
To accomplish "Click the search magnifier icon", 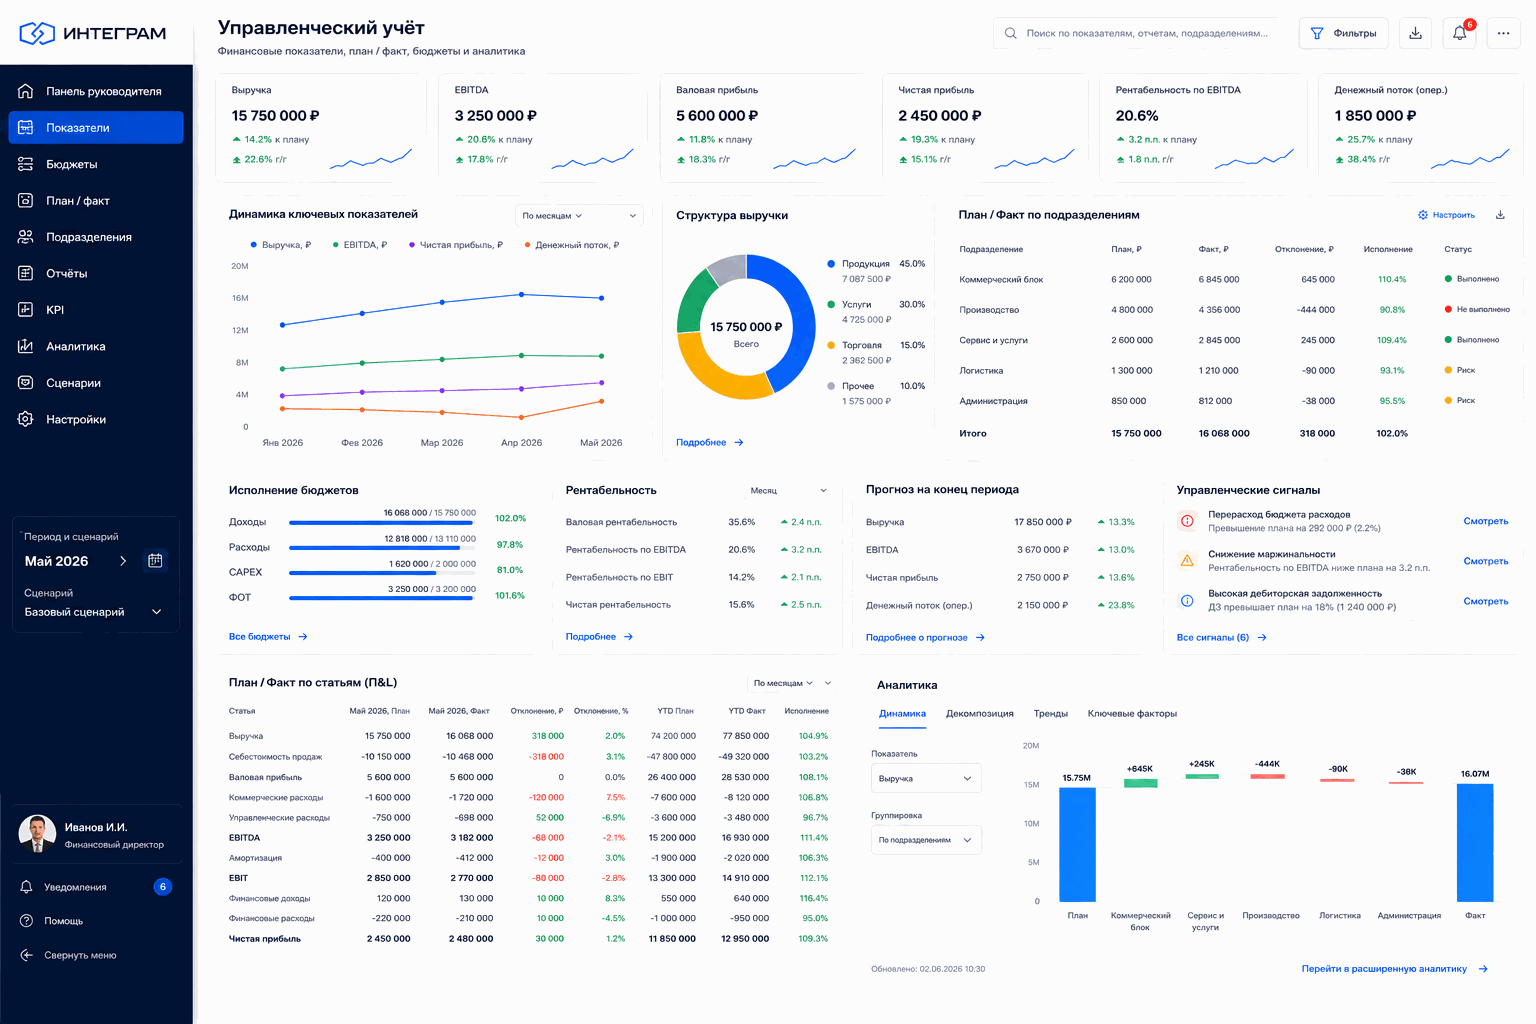I will [1011, 33].
